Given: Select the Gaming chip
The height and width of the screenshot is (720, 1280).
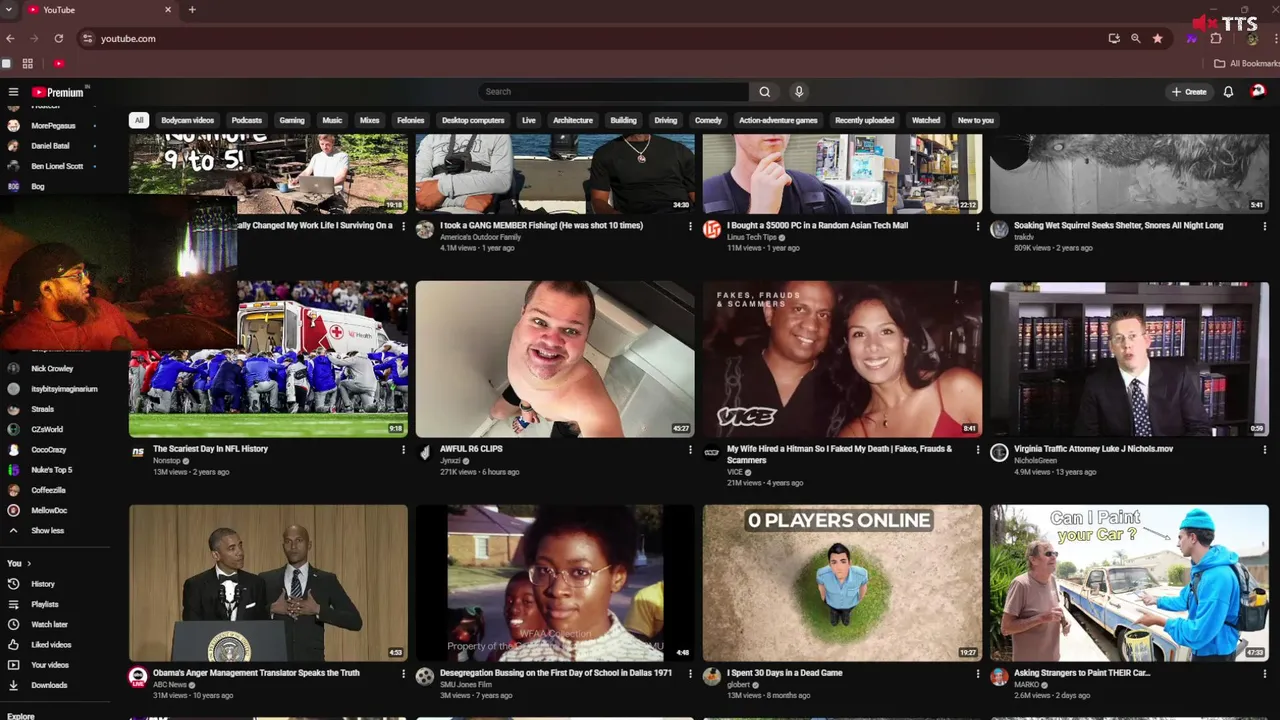Looking at the screenshot, I should 292,120.
